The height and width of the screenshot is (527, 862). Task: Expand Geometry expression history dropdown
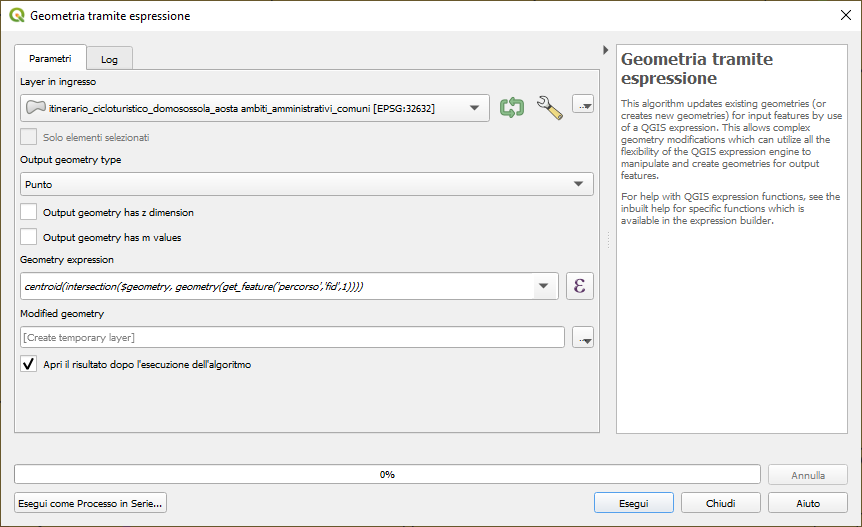point(544,286)
